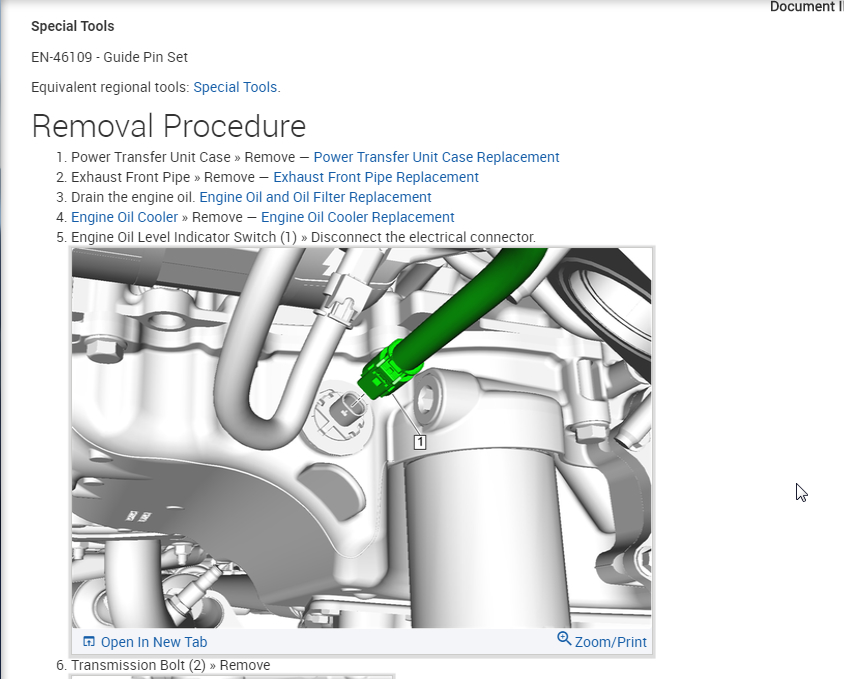Click the 'EN-46109 - Guide Pin Set' text
This screenshot has width=844, height=679.
[x=109, y=57]
